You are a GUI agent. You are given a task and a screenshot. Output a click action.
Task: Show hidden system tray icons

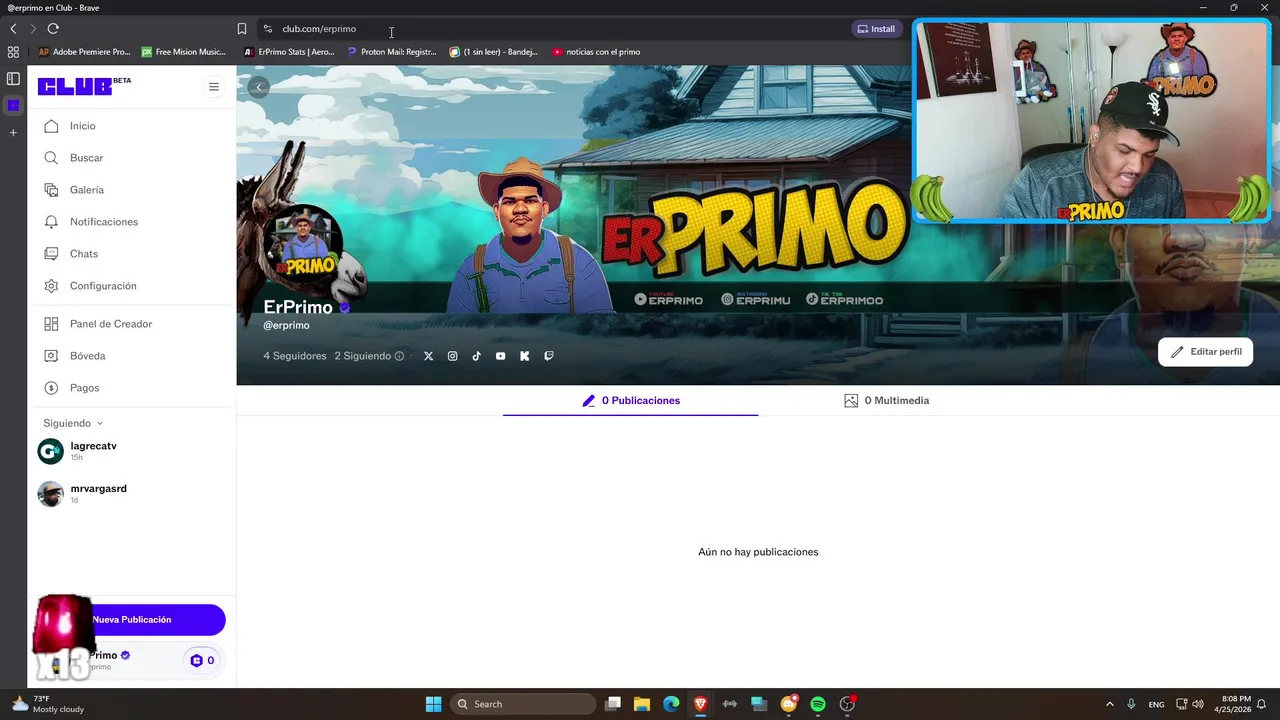coord(1109,704)
